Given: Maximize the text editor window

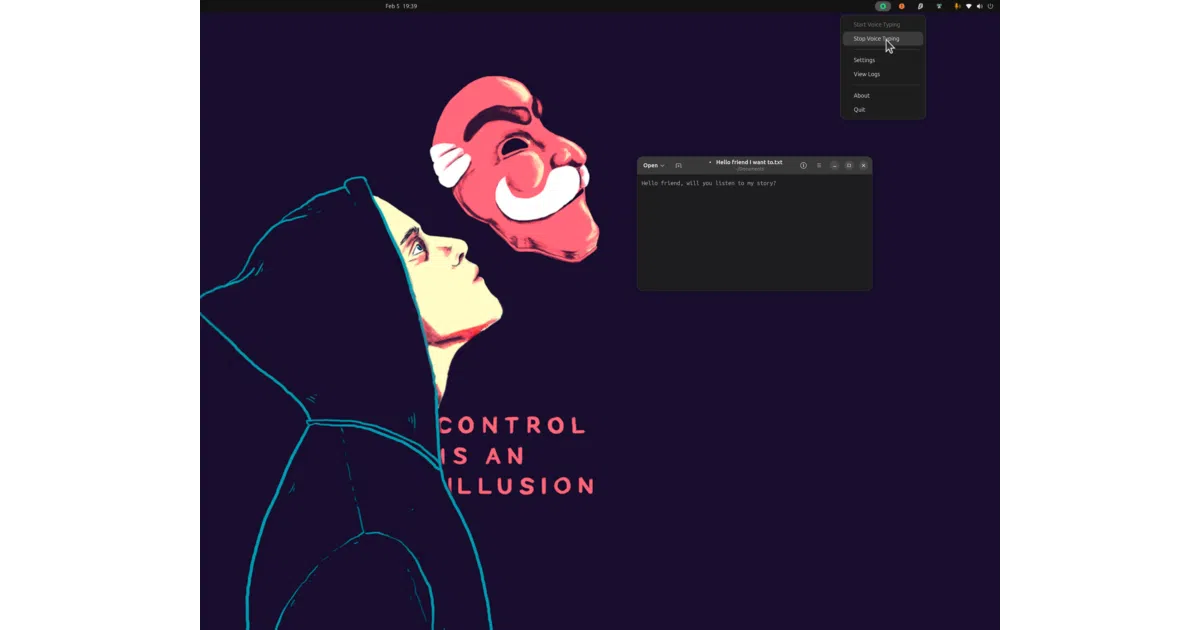Looking at the screenshot, I should coord(849,165).
